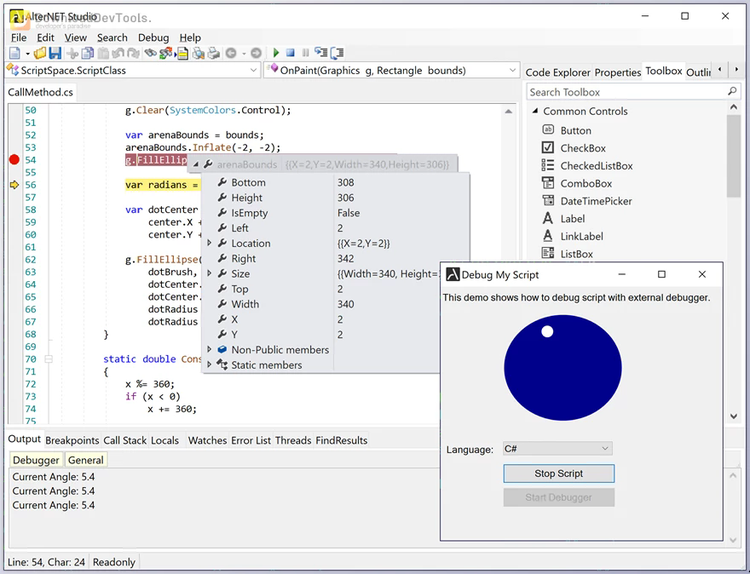The image size is (750, 574).
Task: Click the Step Into debug icon
Action: [321, 53]
